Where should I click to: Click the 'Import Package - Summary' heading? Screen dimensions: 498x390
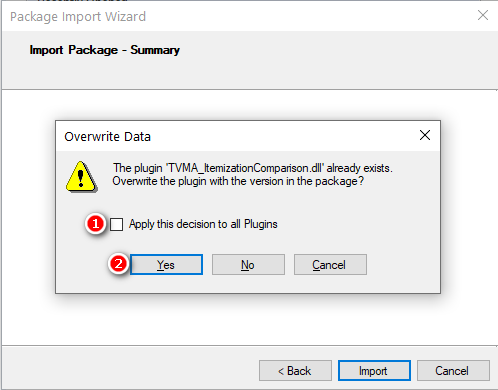[105, 50]
